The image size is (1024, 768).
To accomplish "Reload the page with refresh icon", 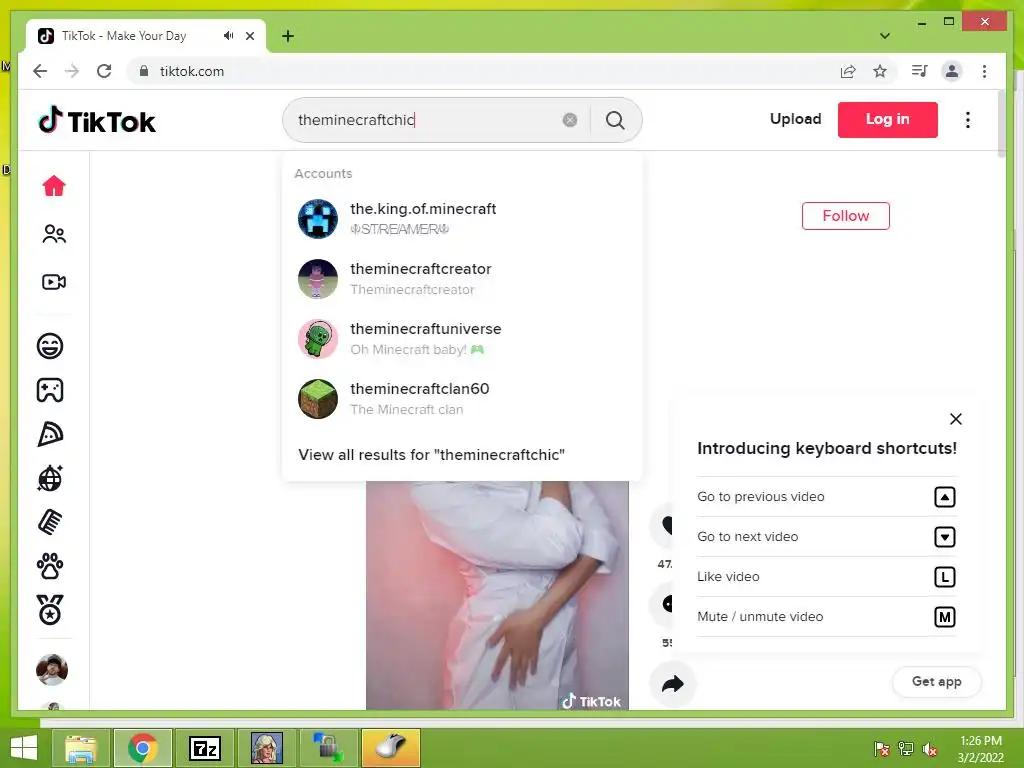I will [104, 71].
